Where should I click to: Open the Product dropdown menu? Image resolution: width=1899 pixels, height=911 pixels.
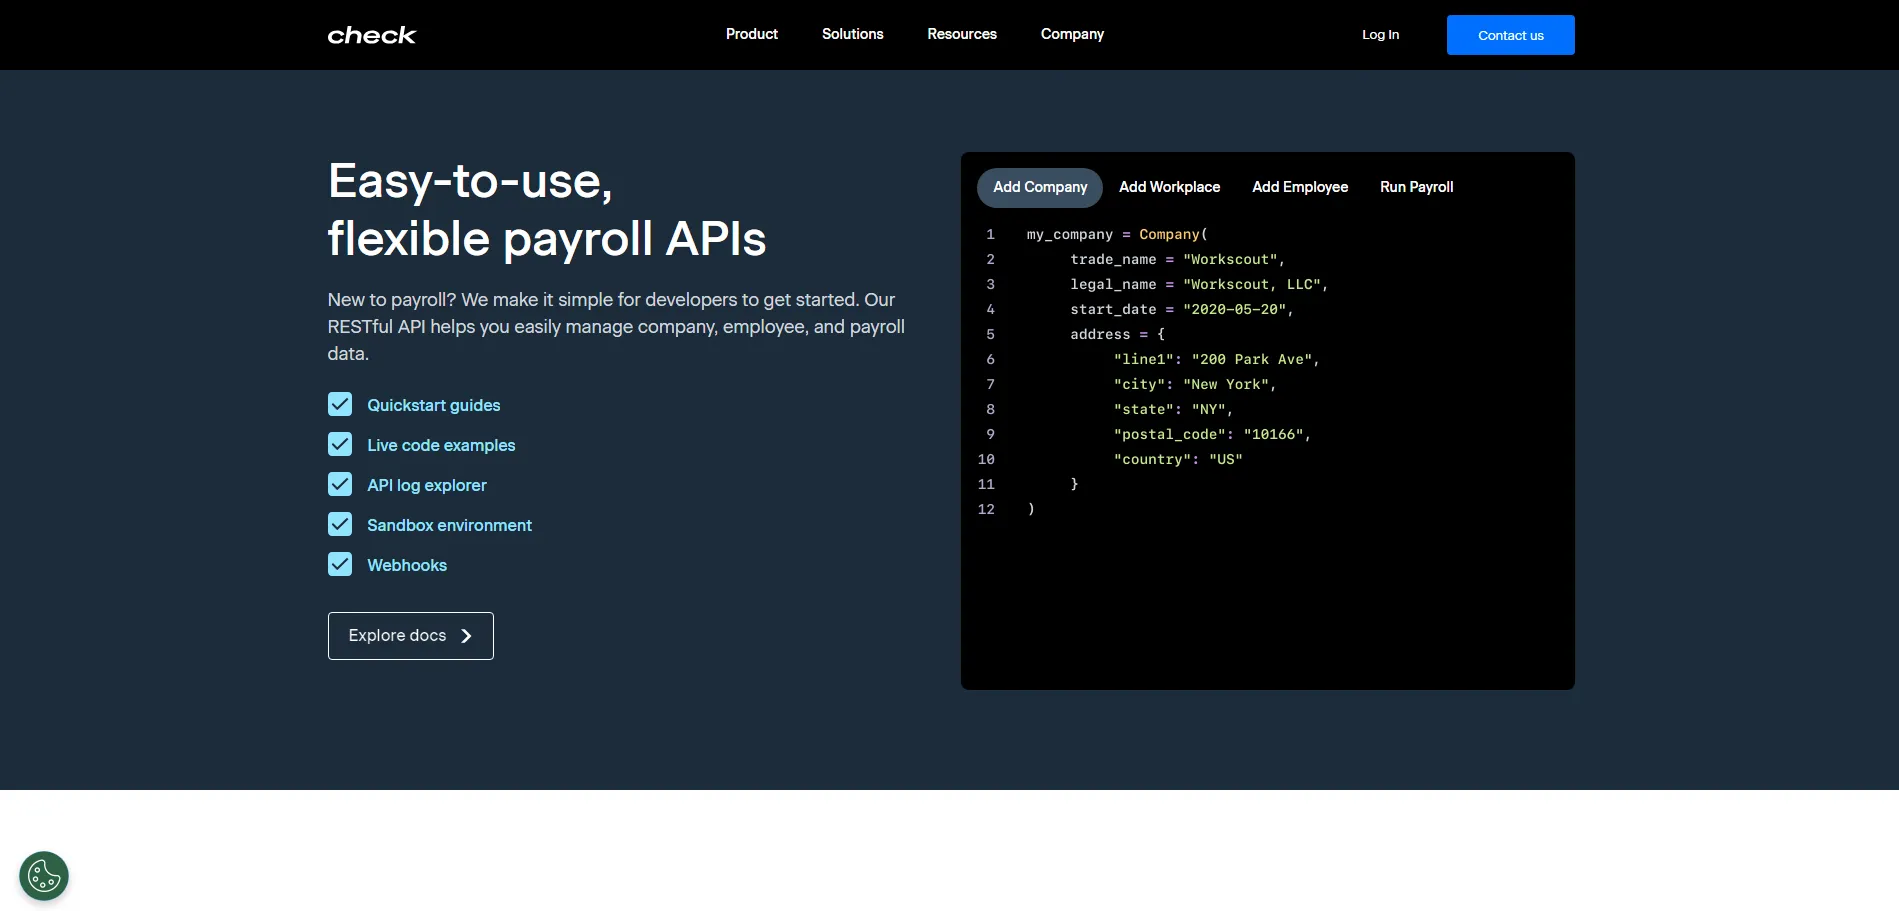[751, 34]
